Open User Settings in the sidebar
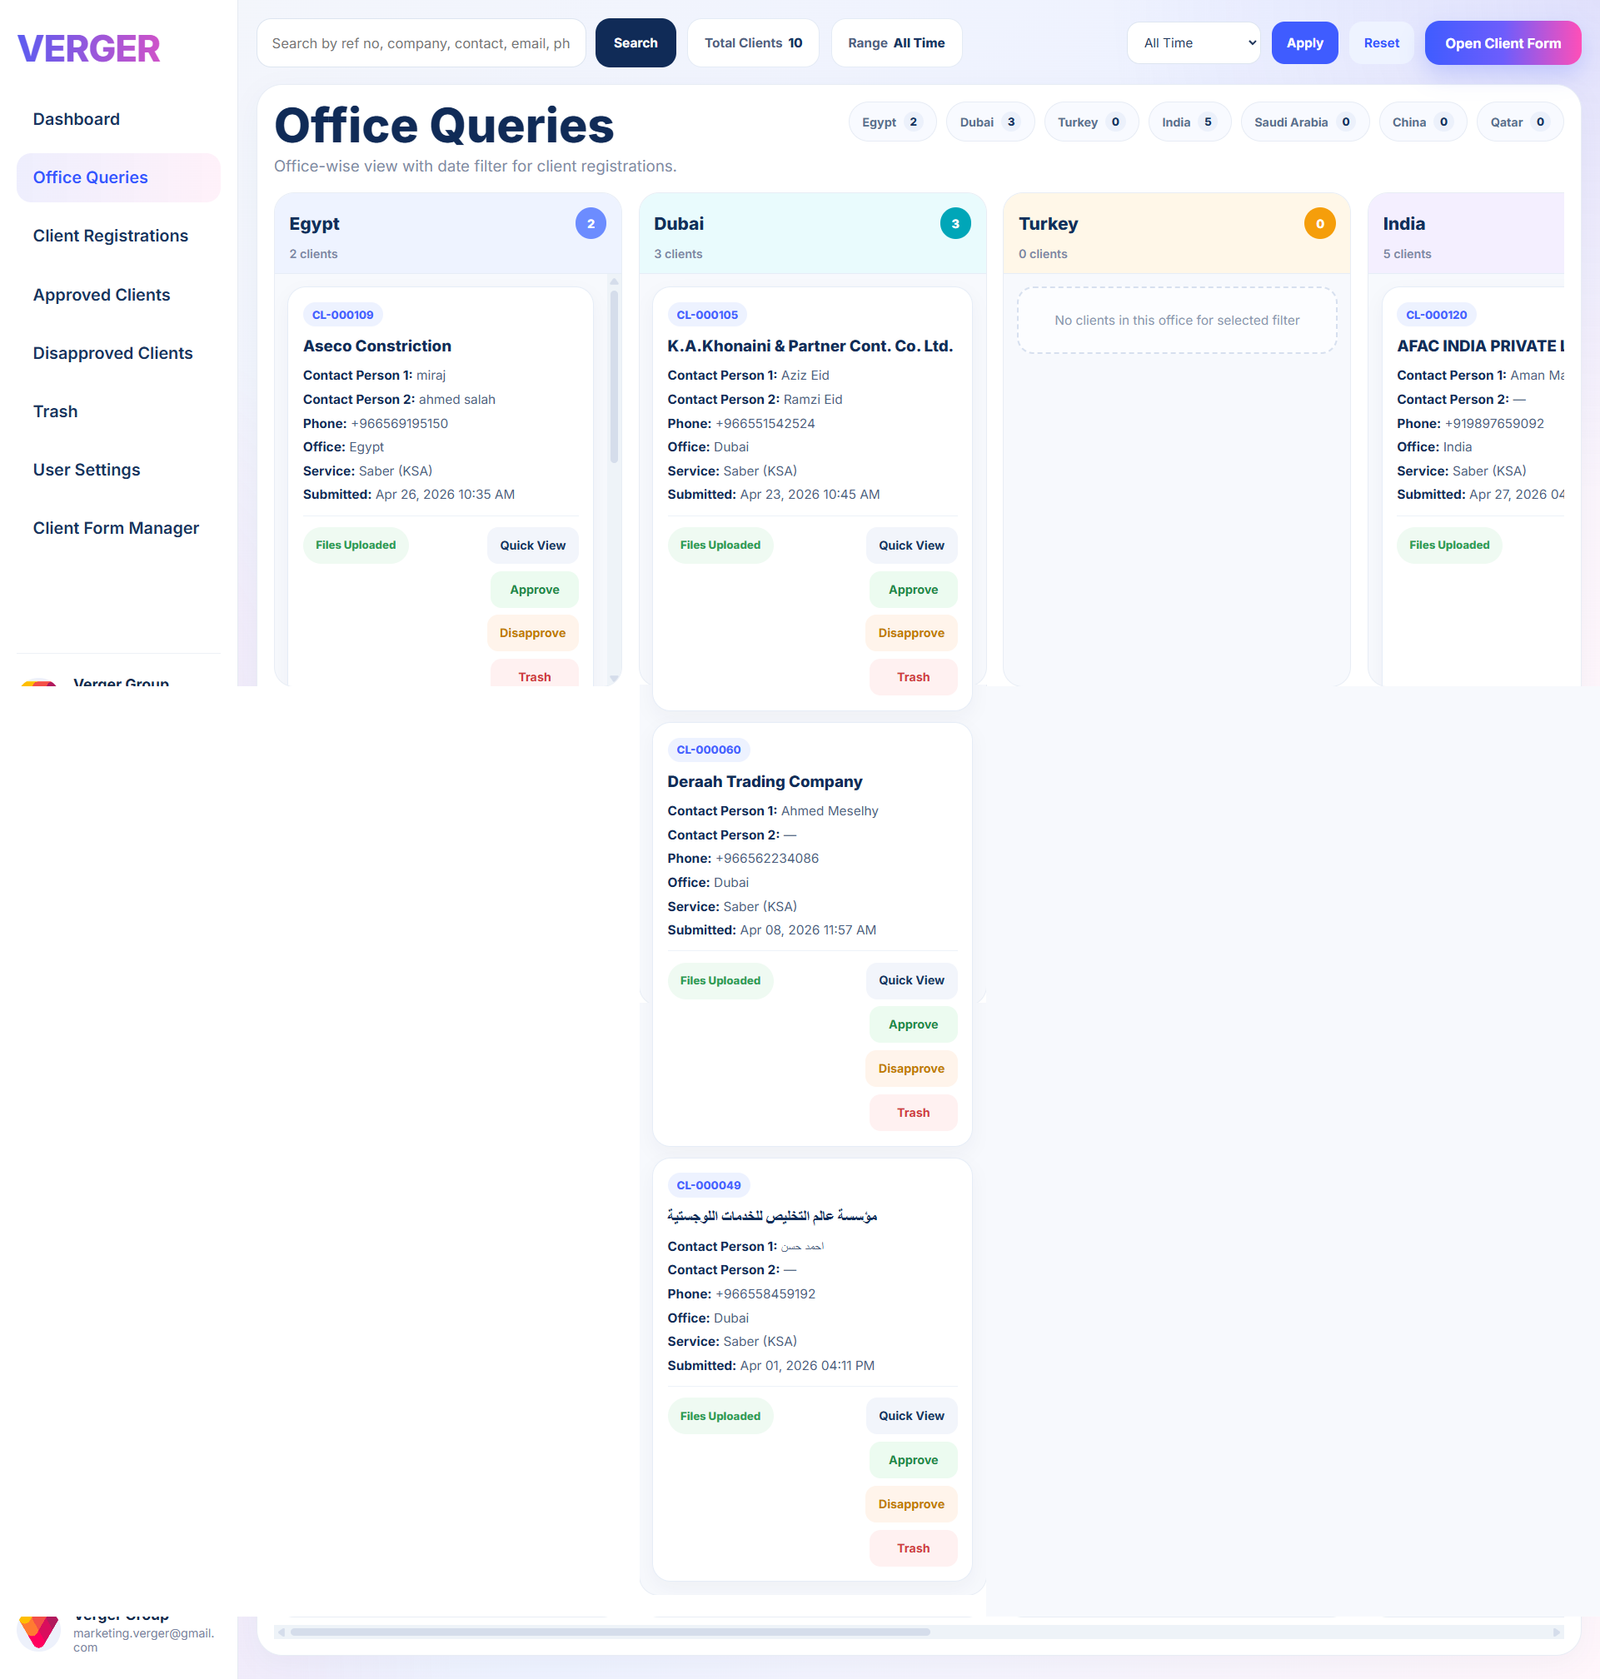Viewport: 1600px width, 1679px height. point(118,470)
